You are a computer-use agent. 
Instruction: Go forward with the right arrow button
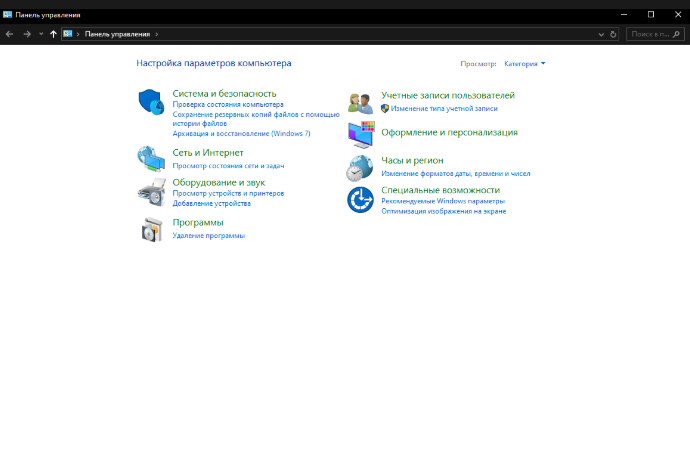coord(27,34)
